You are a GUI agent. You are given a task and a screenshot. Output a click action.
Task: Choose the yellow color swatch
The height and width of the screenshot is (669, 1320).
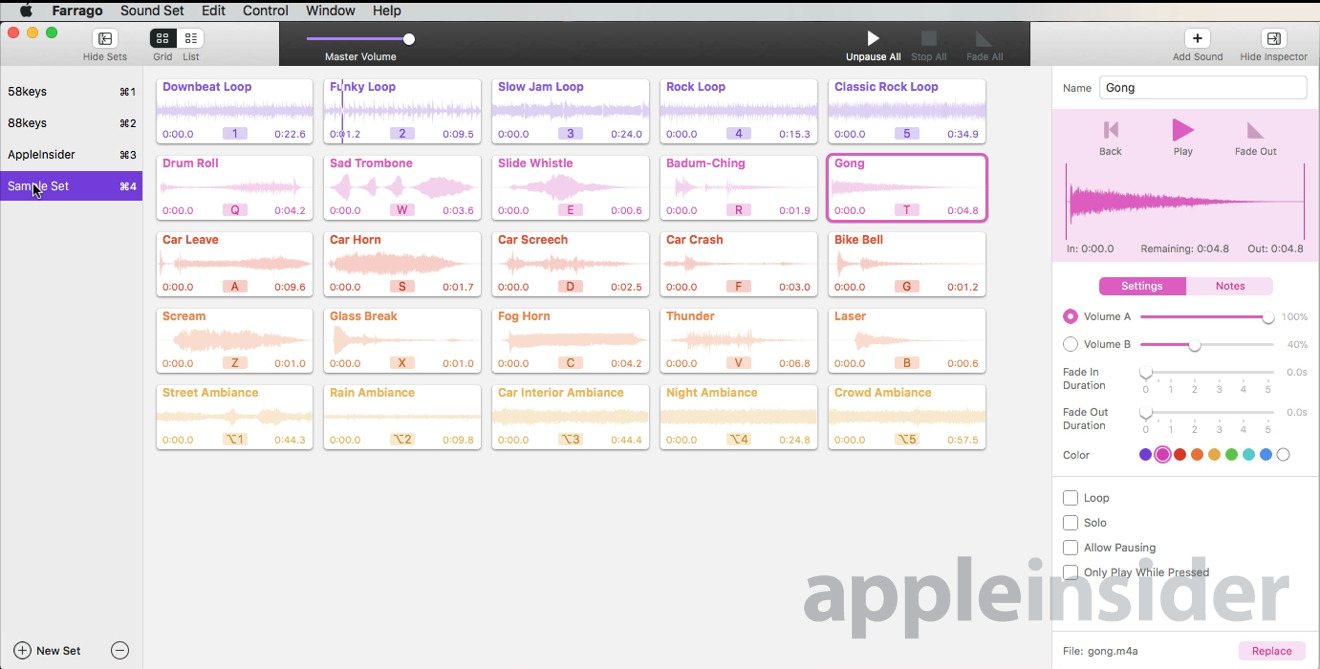(x=1214, y=455)
